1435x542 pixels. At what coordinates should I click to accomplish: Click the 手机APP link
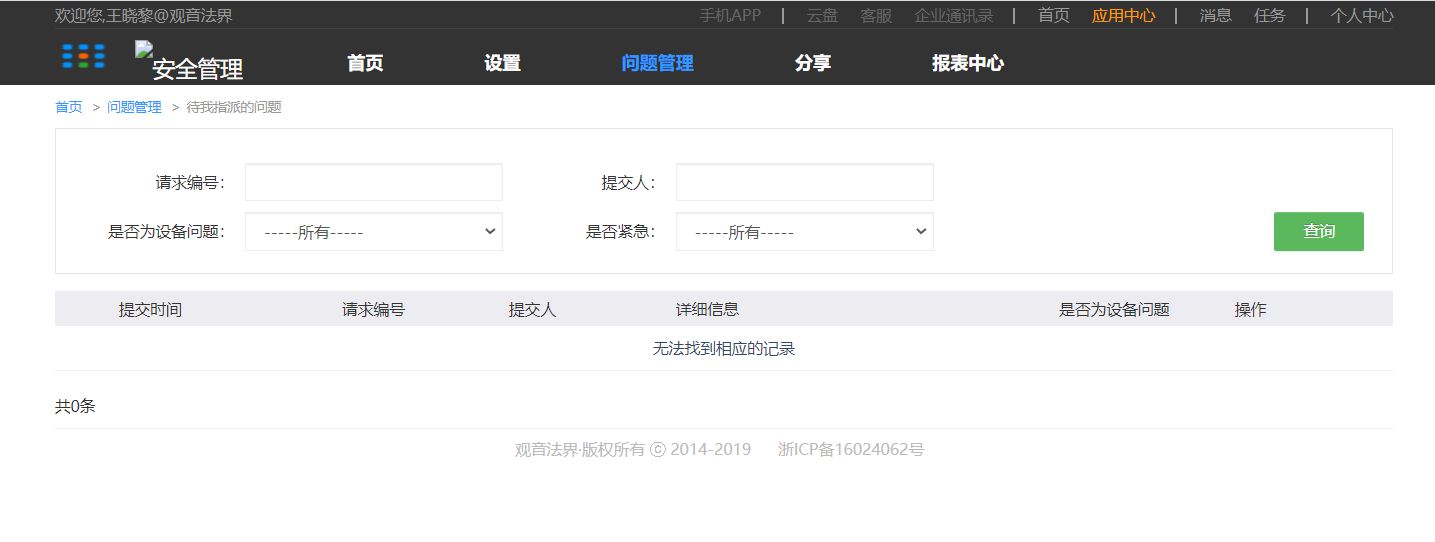730,15
